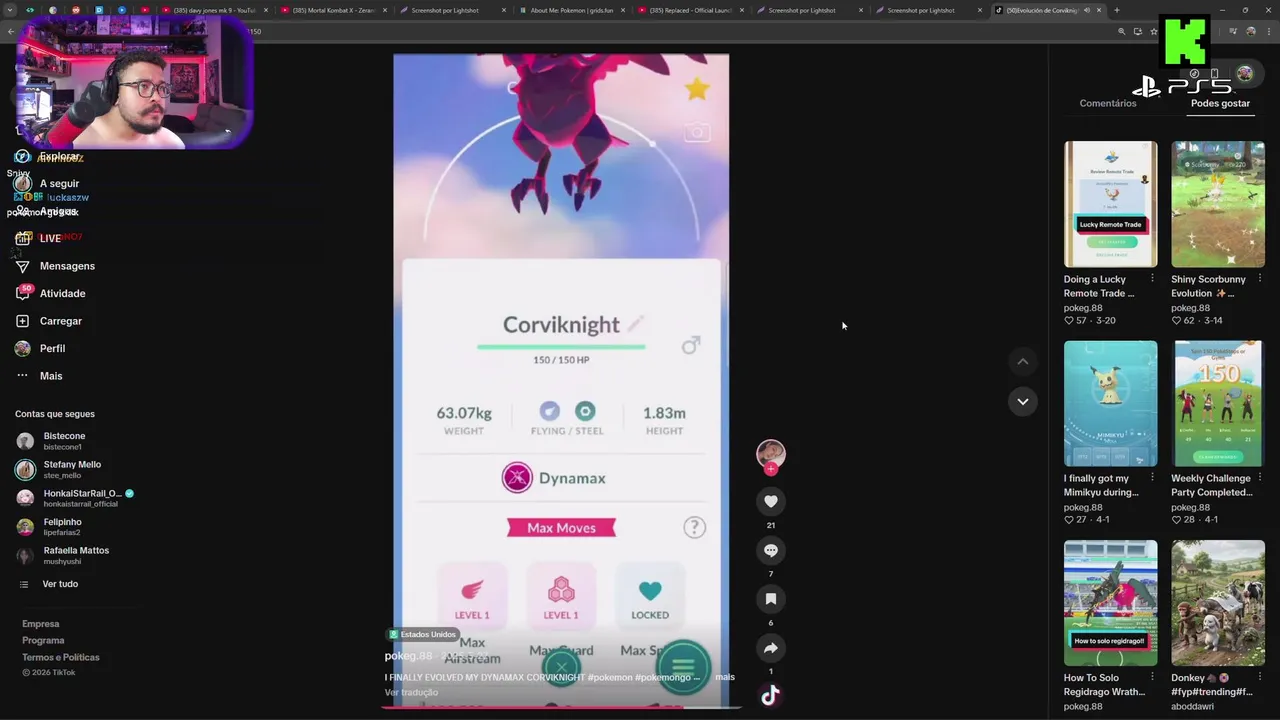
Task: Open options for Weekly Challenge Party video
Action: tap(1259, 478)
